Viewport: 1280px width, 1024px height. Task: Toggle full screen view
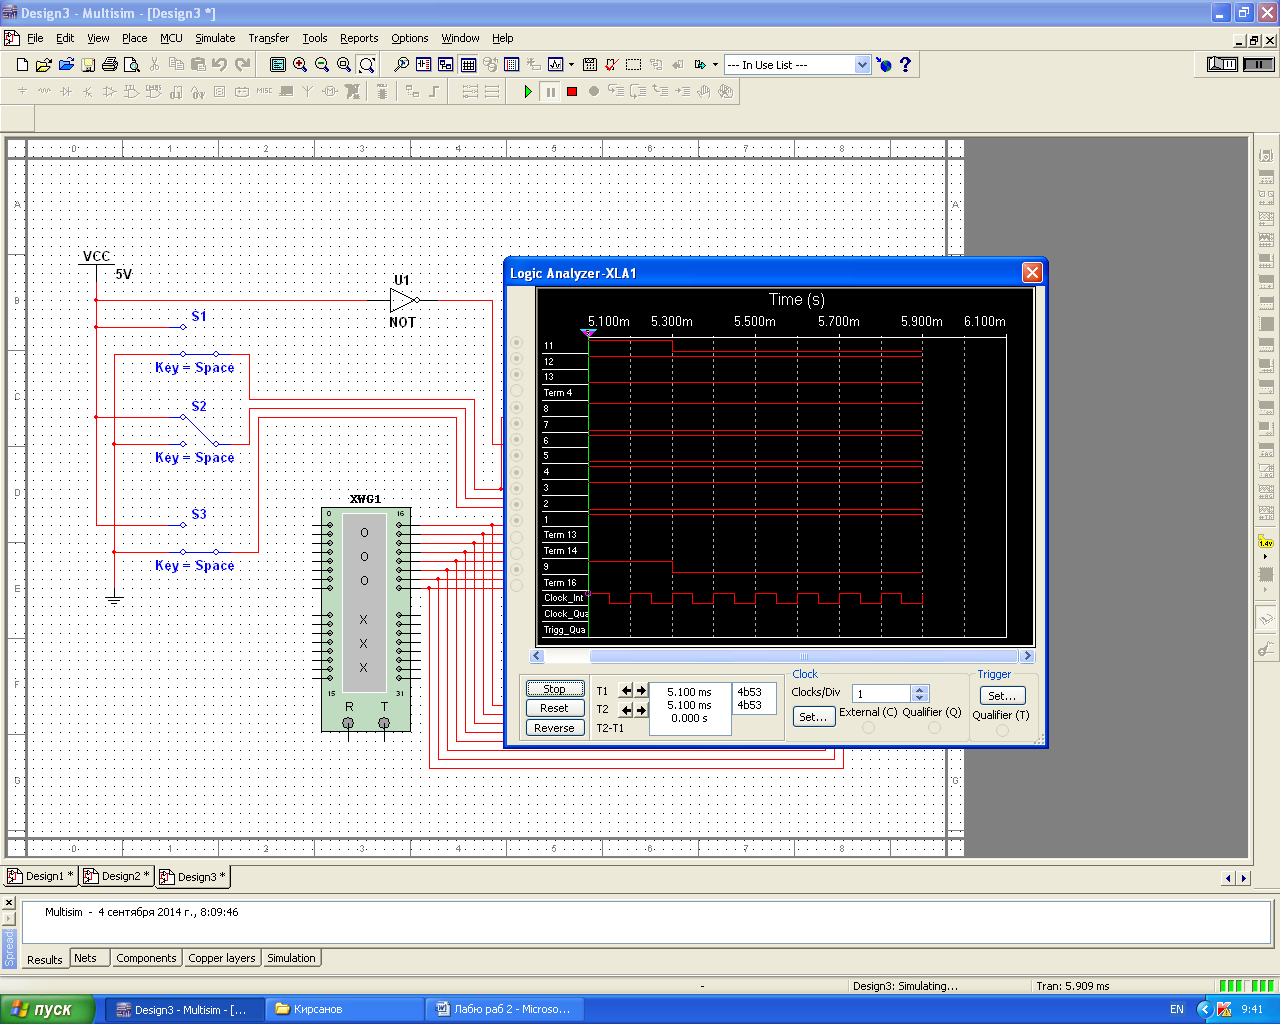[278, 65]
